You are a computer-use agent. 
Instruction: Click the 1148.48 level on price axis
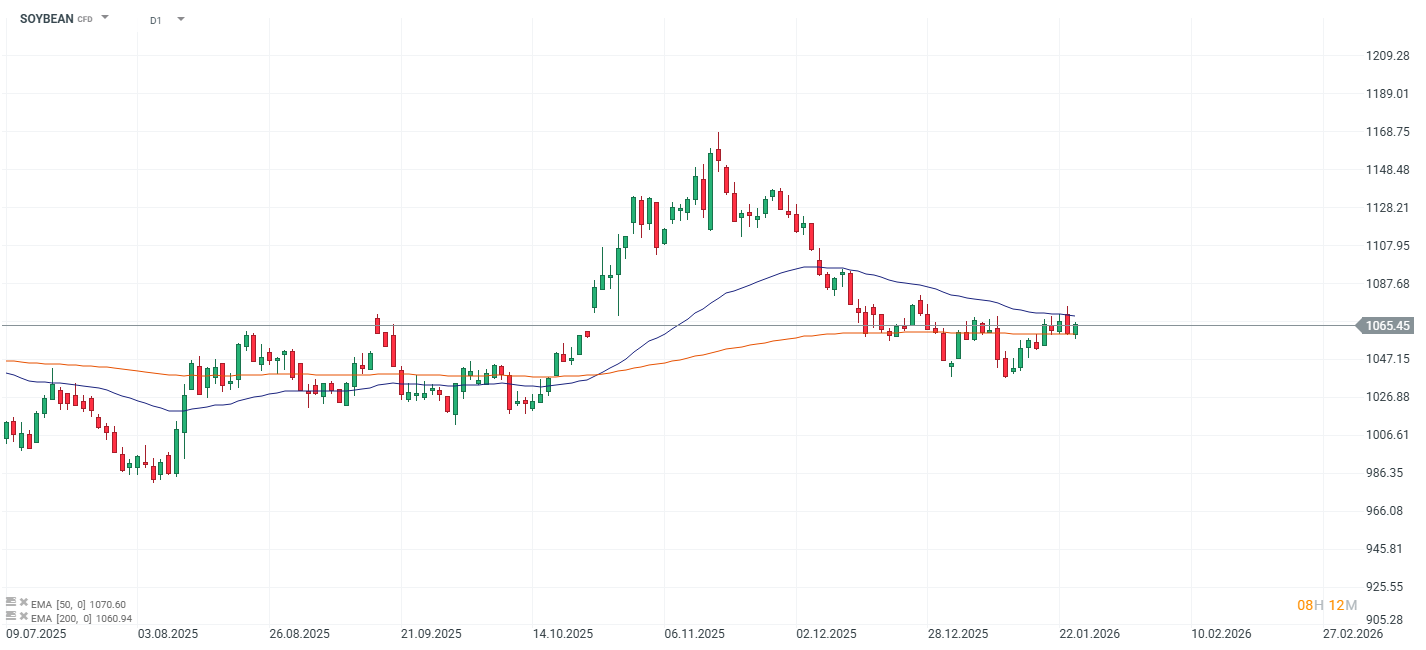tap(1388, 169)
